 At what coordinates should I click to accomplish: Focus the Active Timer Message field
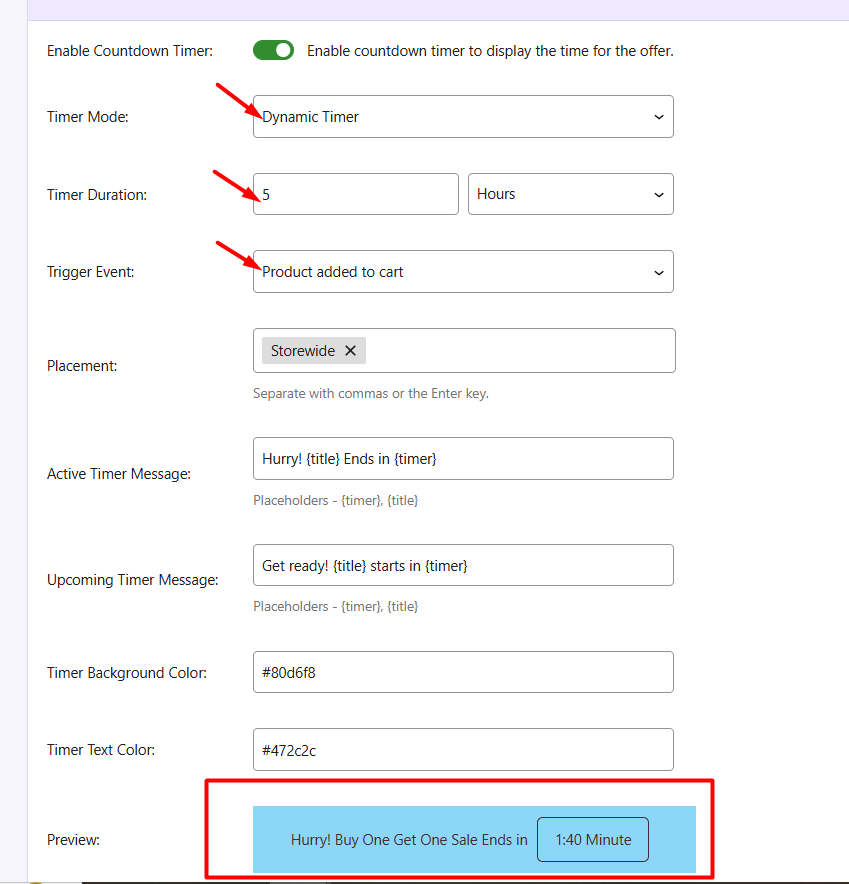[462, 459]
